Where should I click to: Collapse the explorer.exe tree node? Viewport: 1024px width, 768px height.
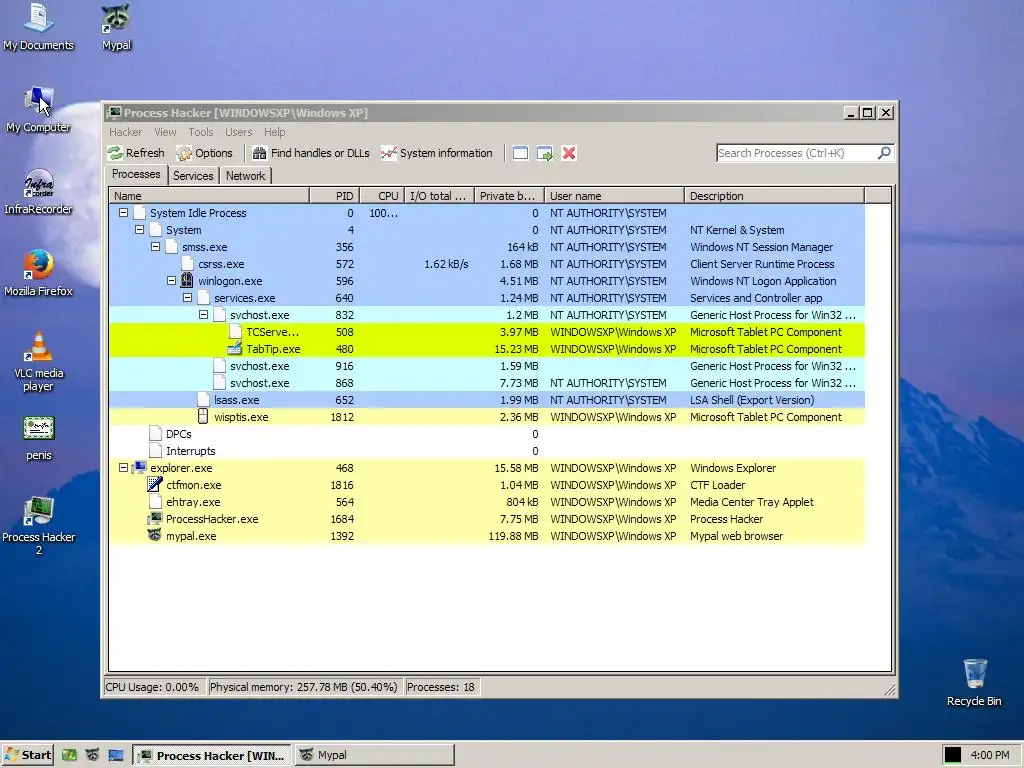(x=123, y=468)
